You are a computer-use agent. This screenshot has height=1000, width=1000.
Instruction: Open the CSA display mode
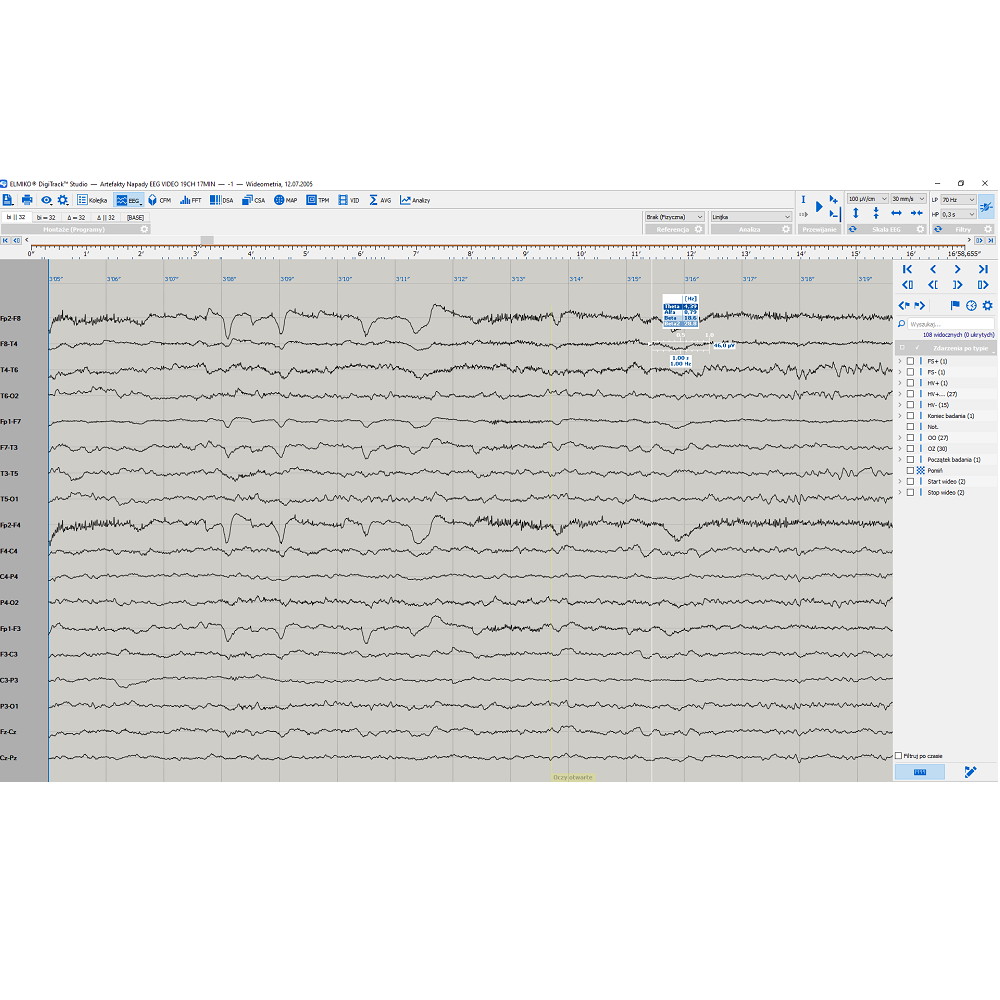pos(253,200)
